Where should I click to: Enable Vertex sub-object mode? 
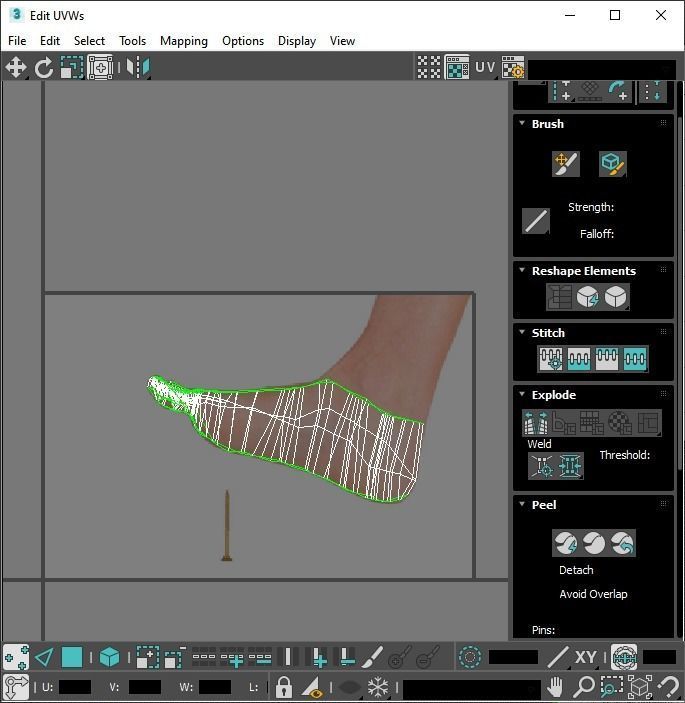(16, 658)
